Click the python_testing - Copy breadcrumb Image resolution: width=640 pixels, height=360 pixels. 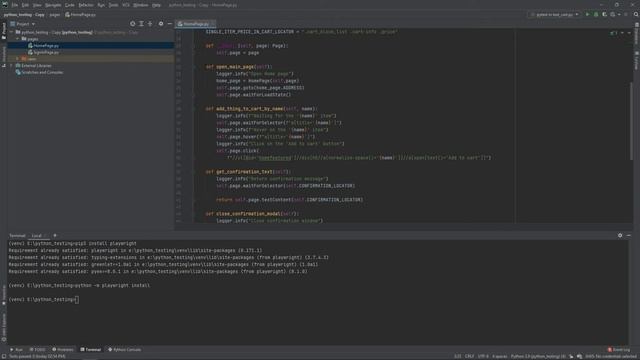click(24, 15)
